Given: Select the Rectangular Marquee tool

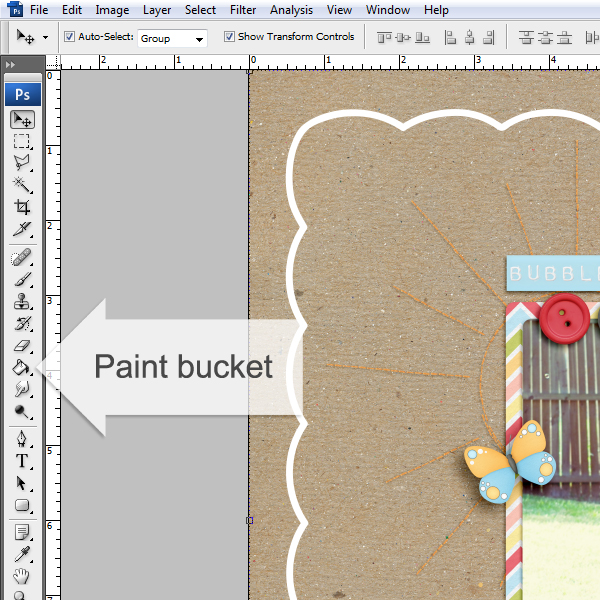Looking at the screenshot, I should [x=22, y=141].
